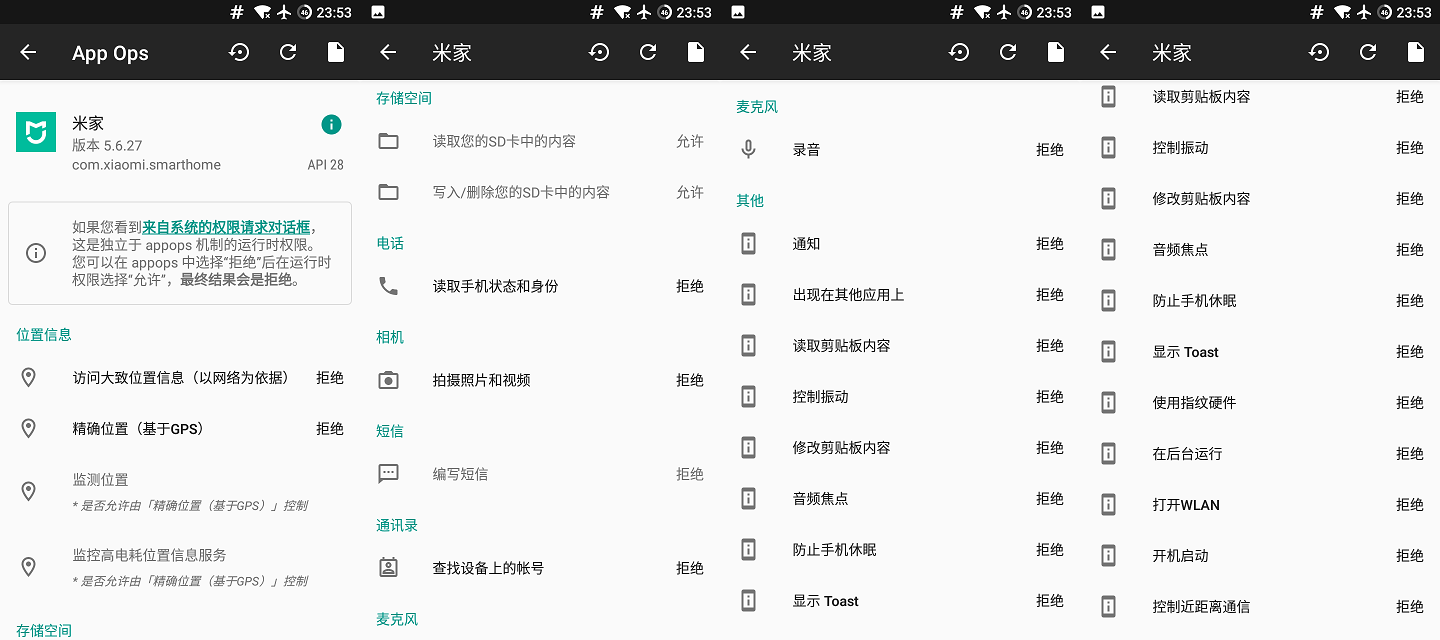Tap the 其他 section header
This screenshot has height=640, width=1440.
[750, 200]
